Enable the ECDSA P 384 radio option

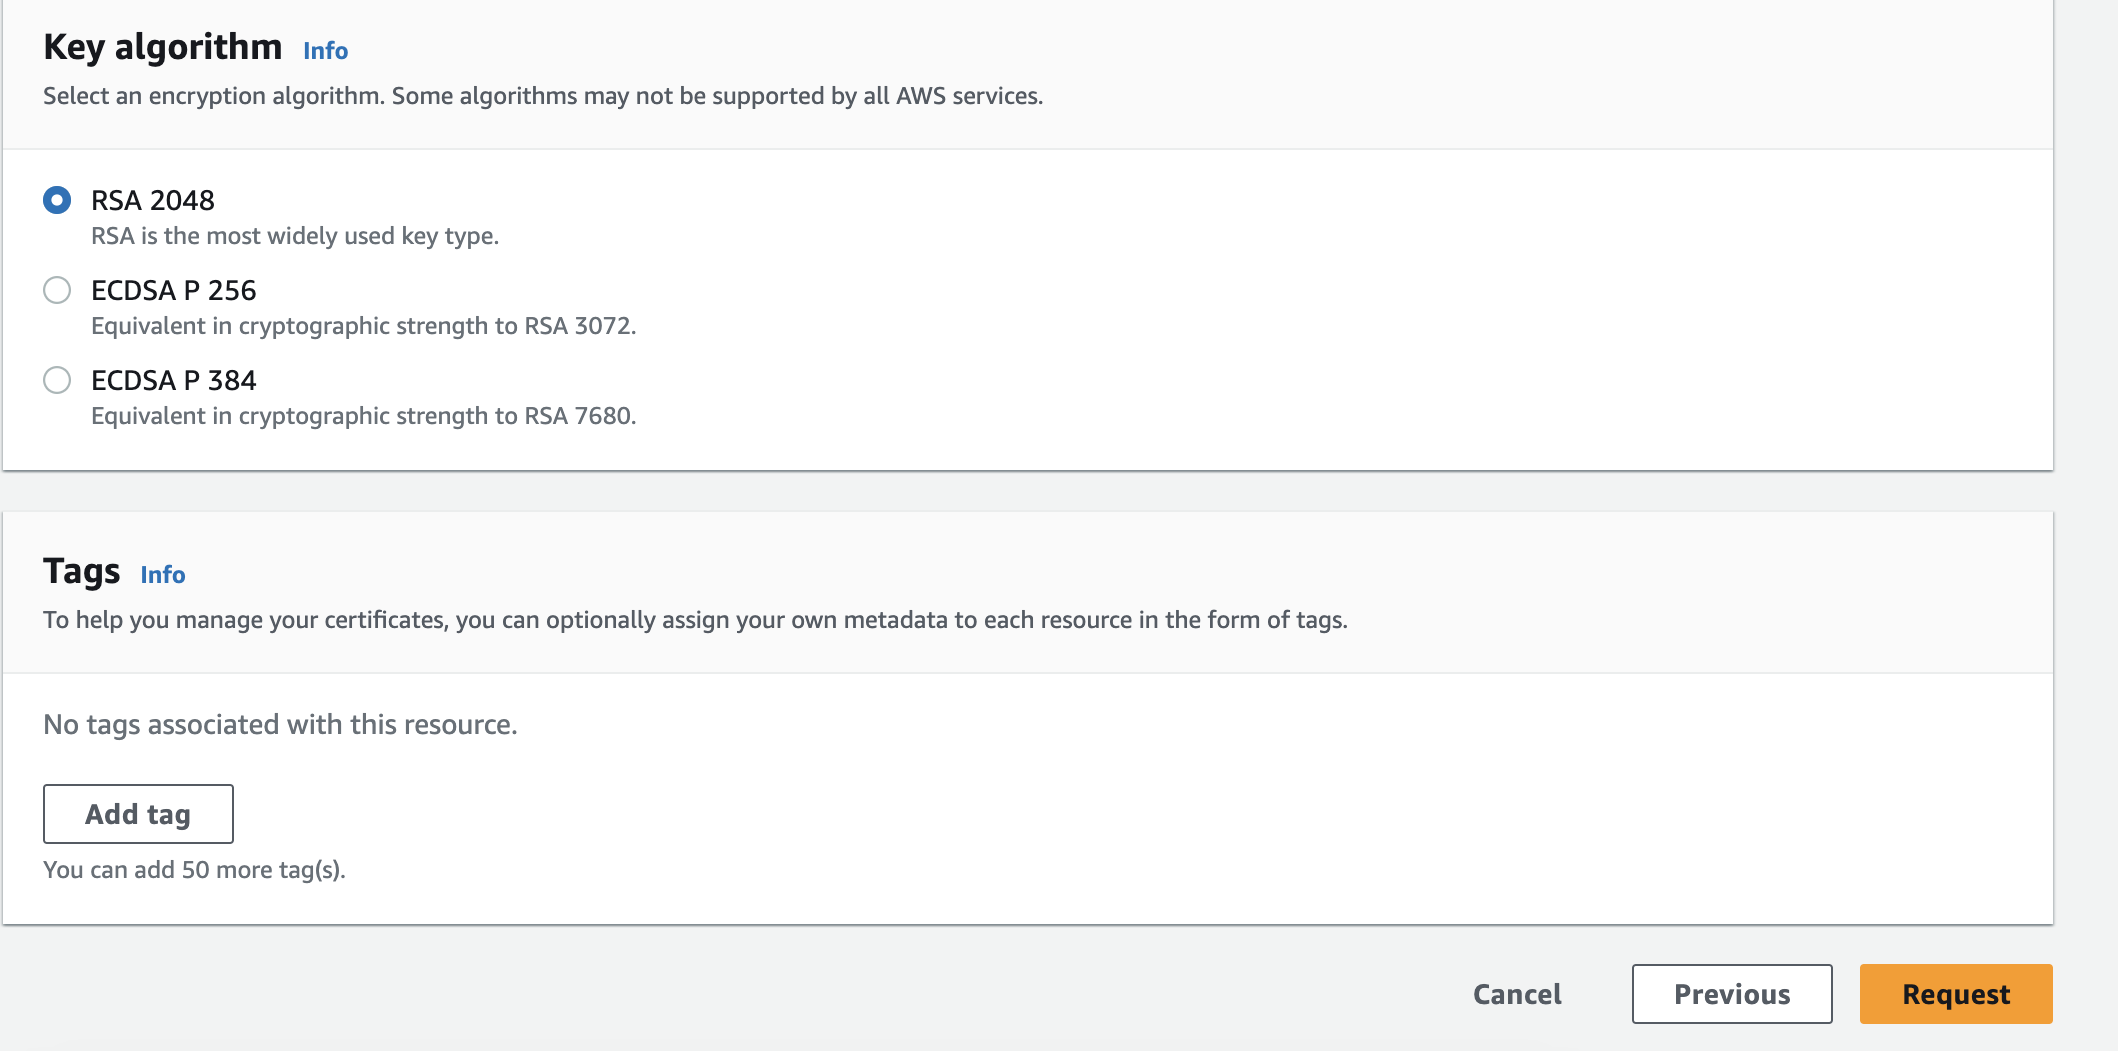click(x=57, y=380)
